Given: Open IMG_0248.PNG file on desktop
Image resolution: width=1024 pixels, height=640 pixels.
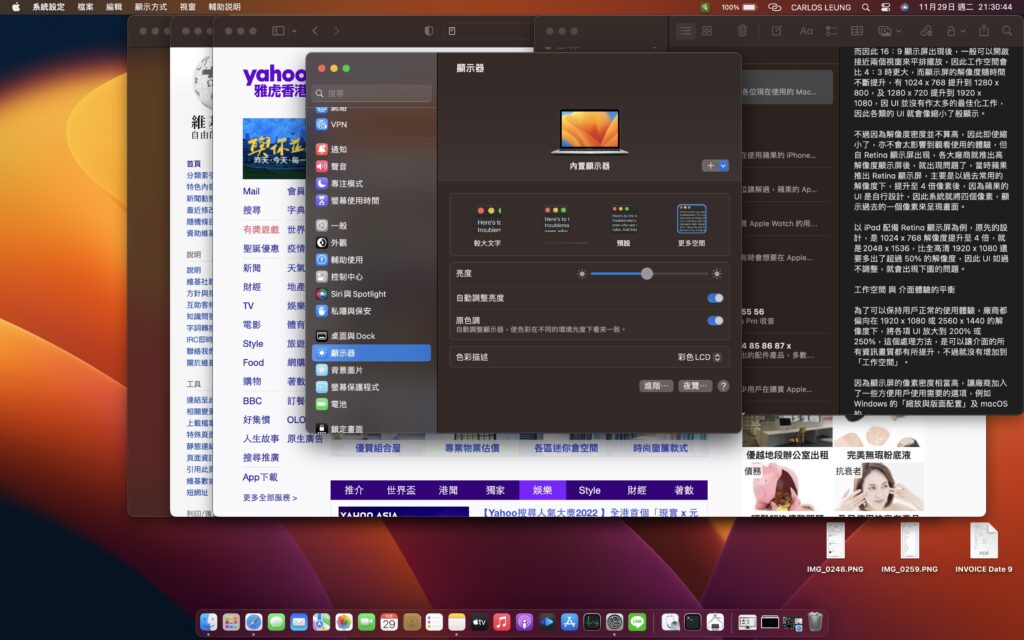Looking at the screenshot, I should 835,547.
